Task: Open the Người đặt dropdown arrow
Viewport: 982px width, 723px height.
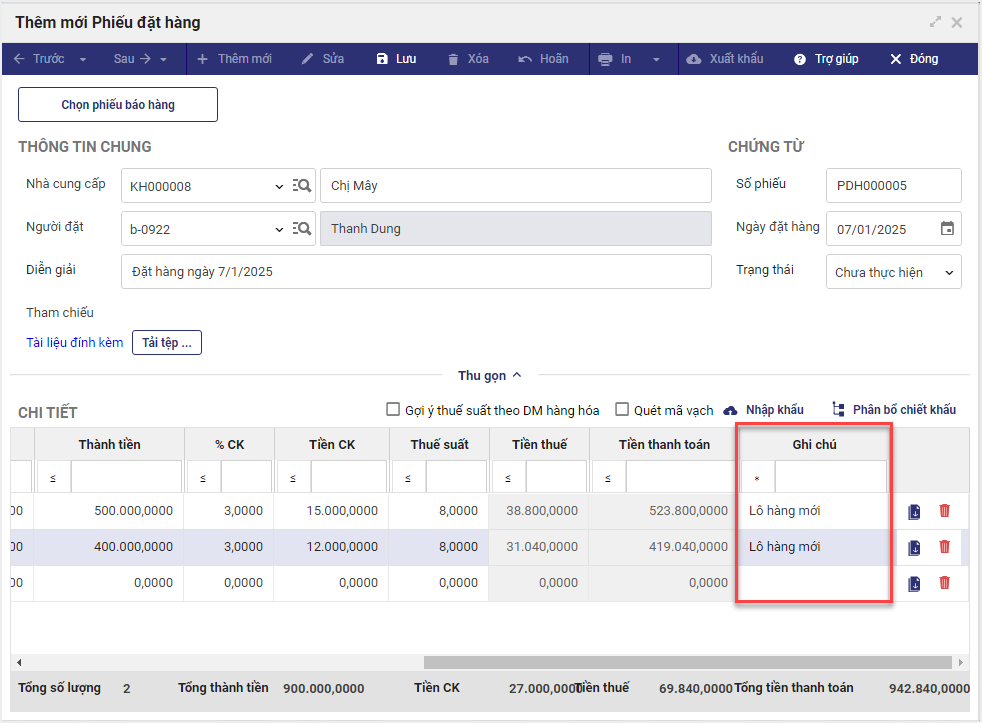Action: 279,229
